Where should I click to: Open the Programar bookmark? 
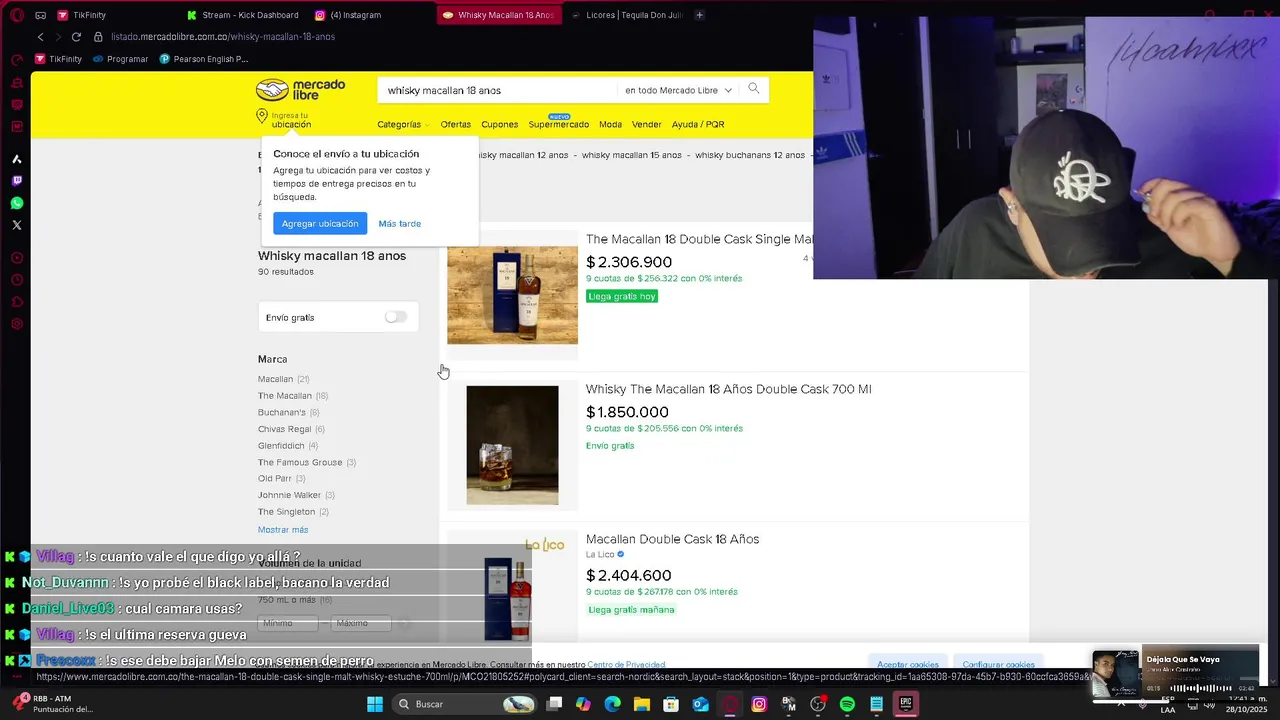point(120,59)
